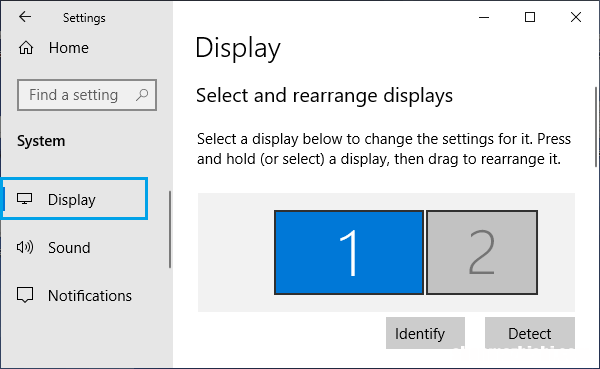Open the Display settings page label
The height and width of the screenshot is (369, 600).
[72, 200]
